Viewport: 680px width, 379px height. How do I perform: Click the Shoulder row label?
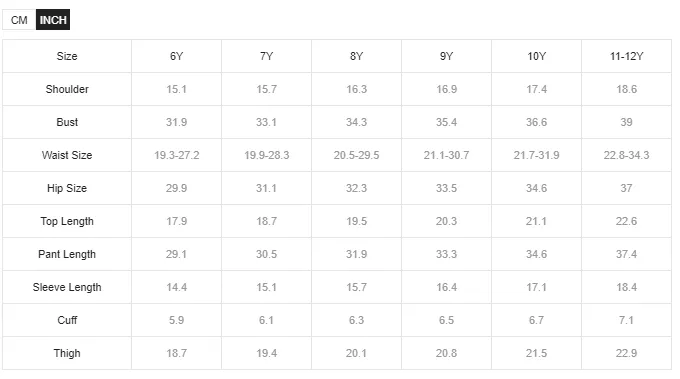67,89
